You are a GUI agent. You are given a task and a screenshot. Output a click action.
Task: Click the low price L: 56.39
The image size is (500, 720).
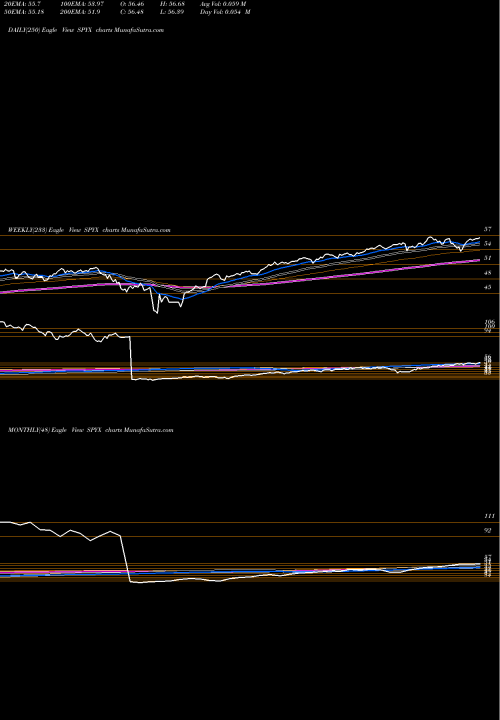172,11
